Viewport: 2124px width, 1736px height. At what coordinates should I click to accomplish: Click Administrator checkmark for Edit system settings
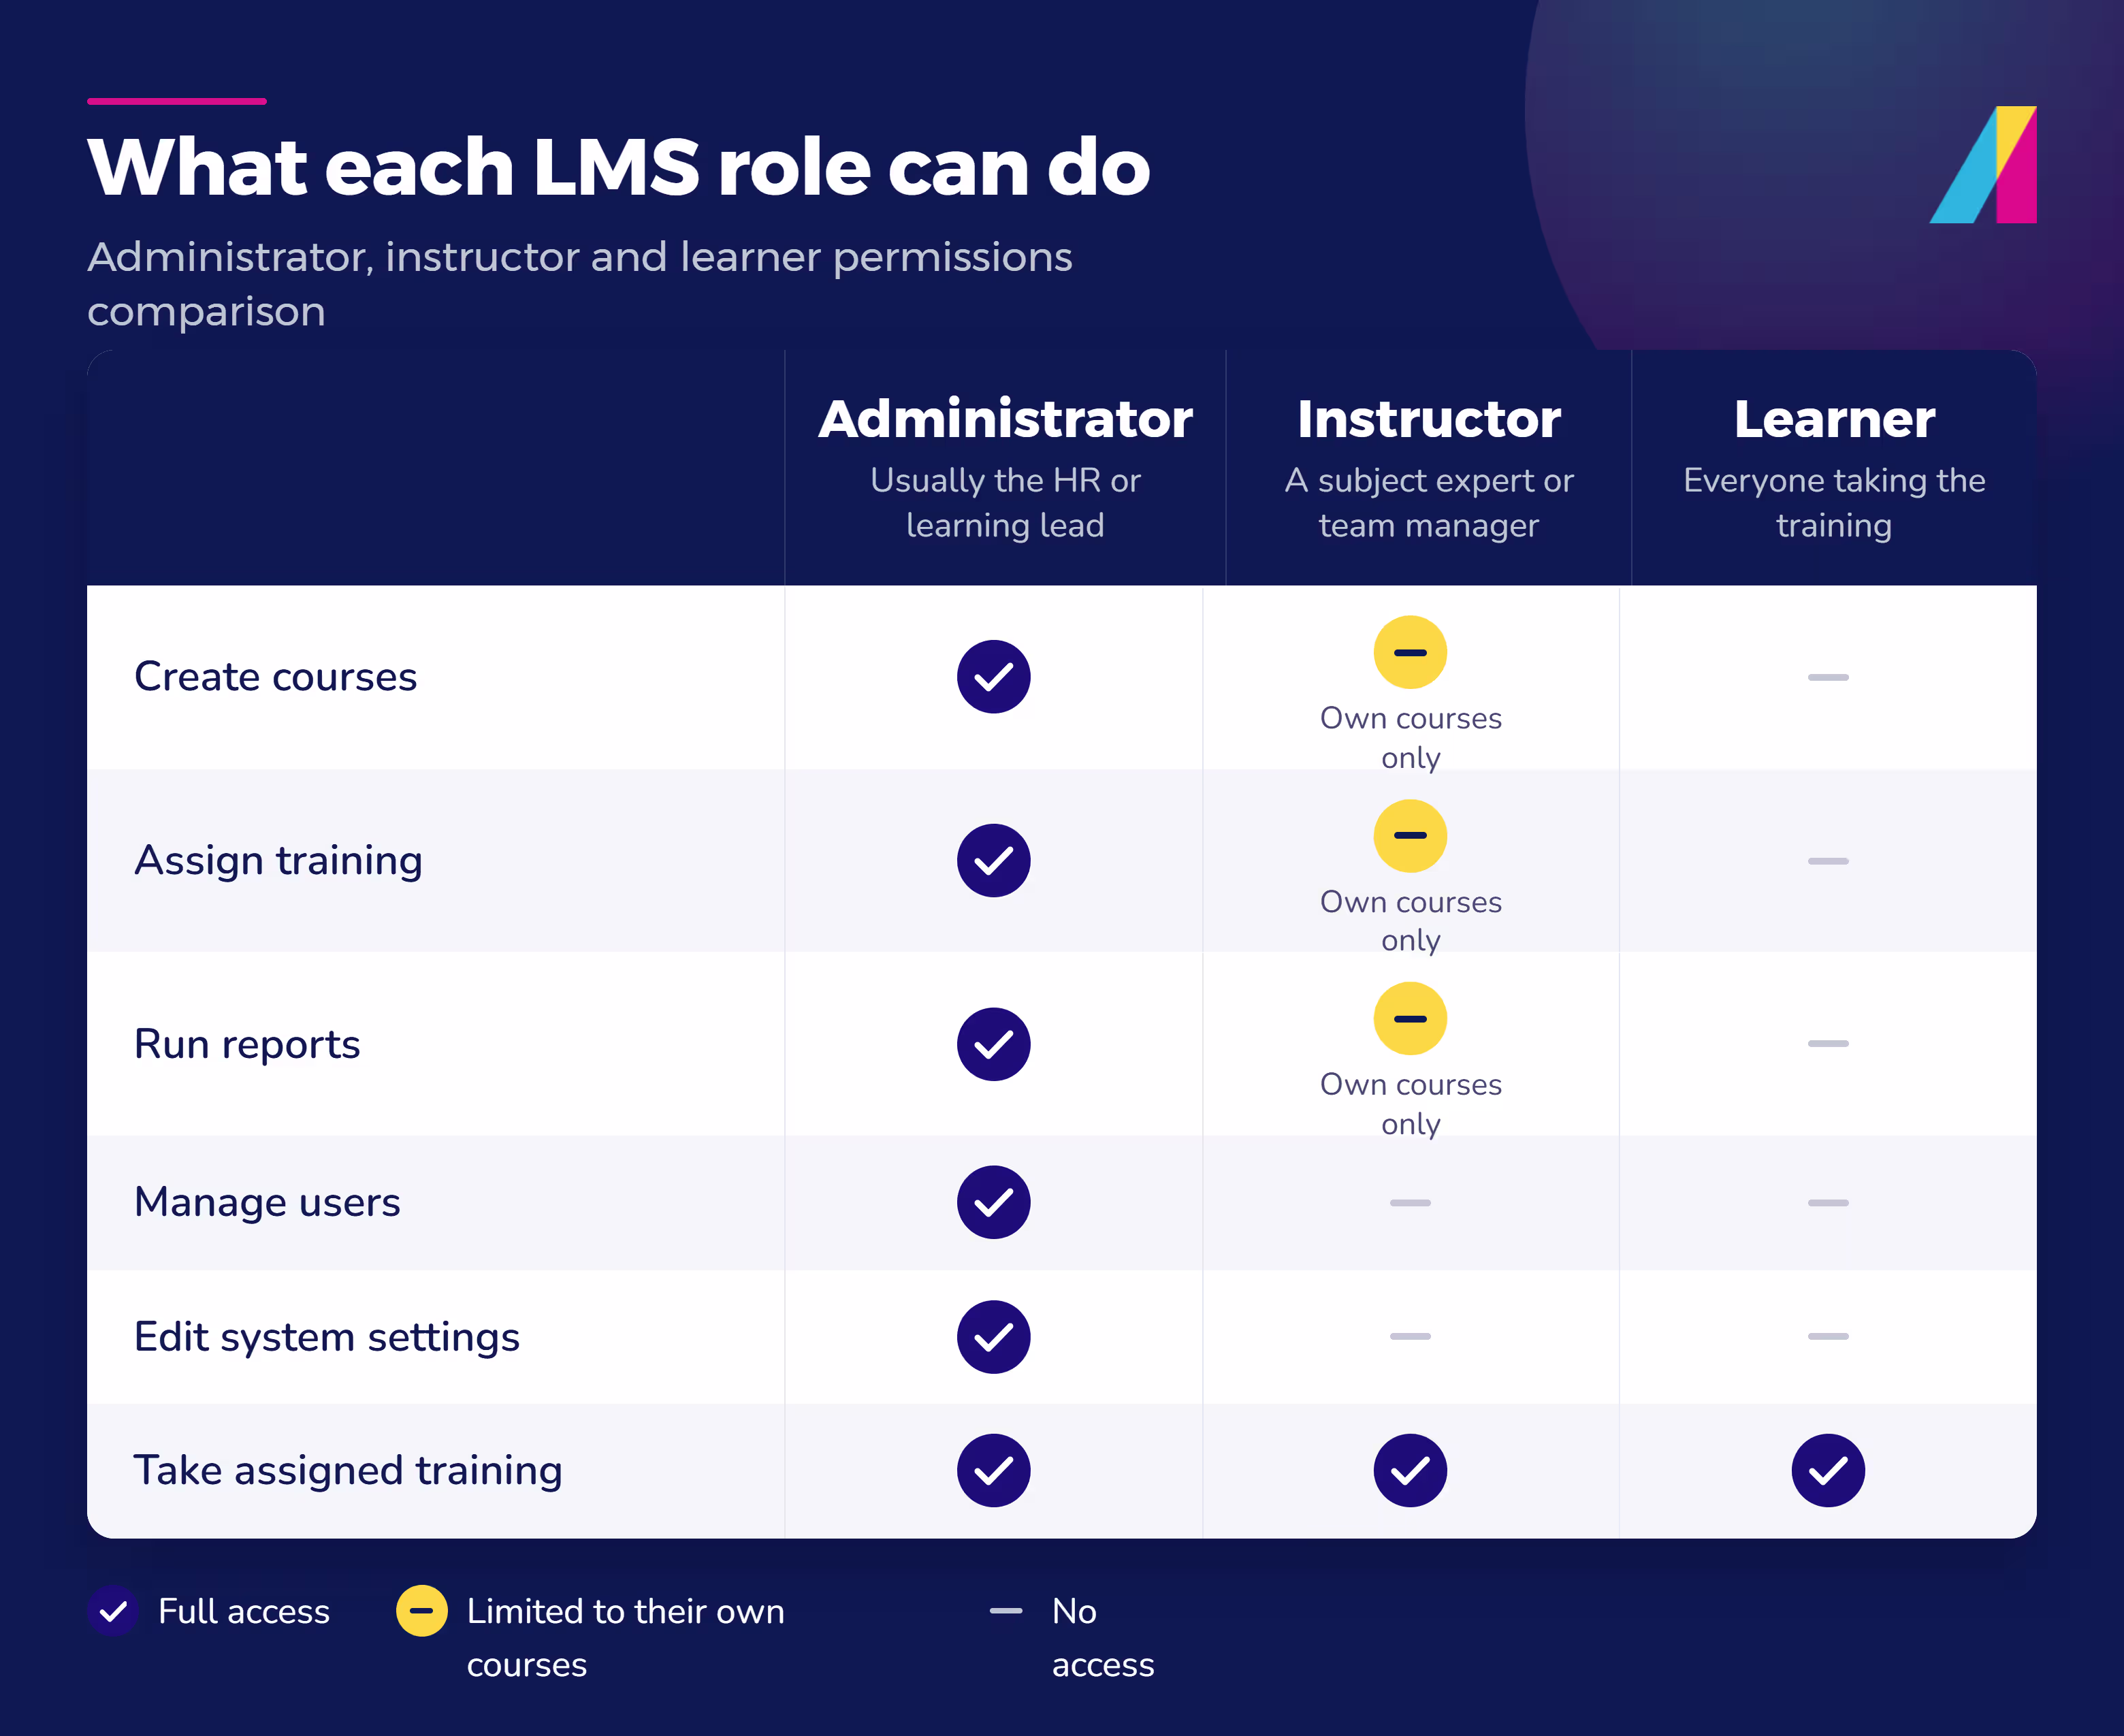click(993, 1336)
